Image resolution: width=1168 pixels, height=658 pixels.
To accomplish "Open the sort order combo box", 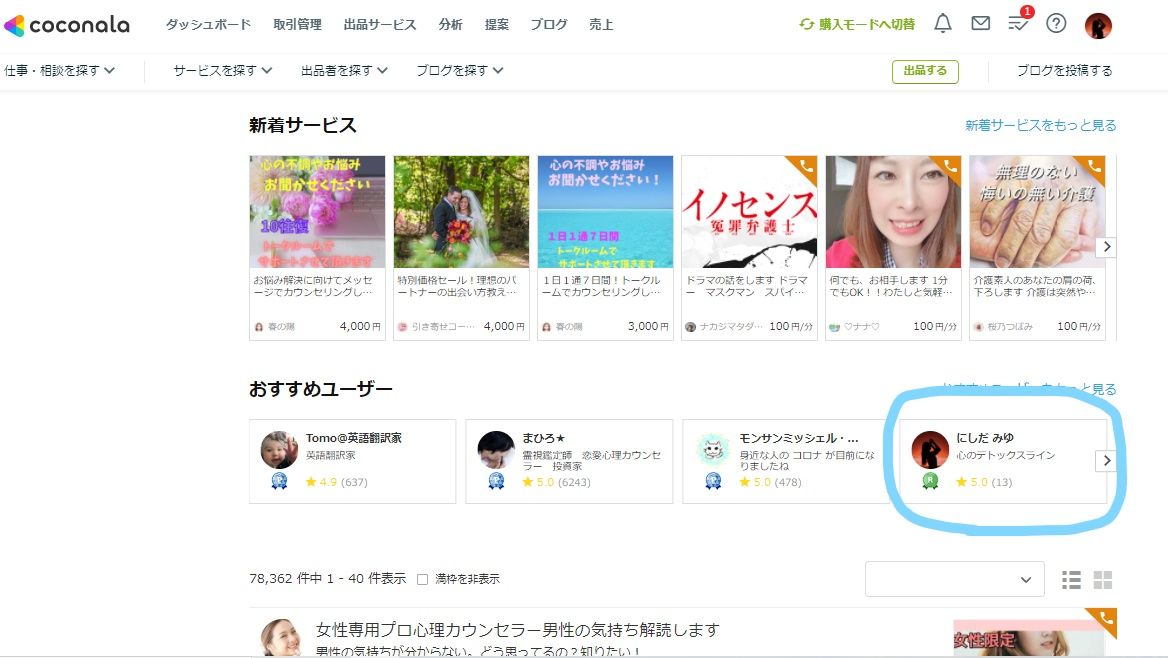I will point(954,579).
